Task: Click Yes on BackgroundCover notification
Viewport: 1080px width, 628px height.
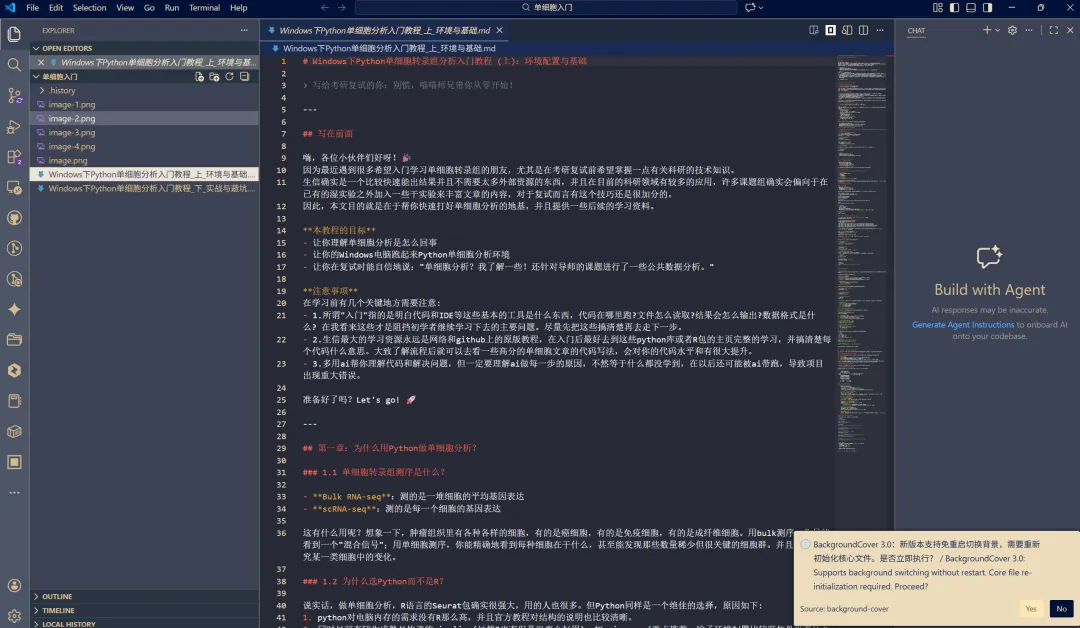Action: [x=1031, y=609]
